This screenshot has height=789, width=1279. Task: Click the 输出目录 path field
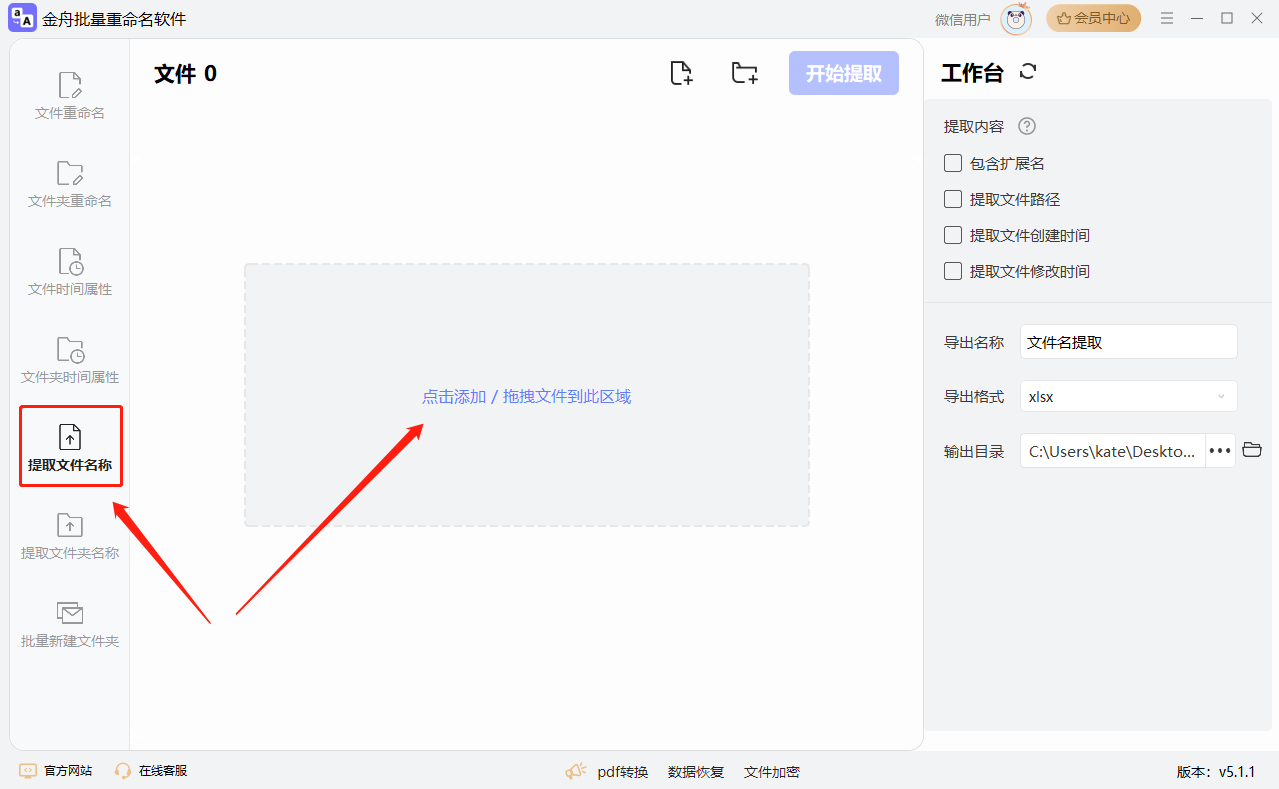pyautogui.click(x=1113, y=451)
